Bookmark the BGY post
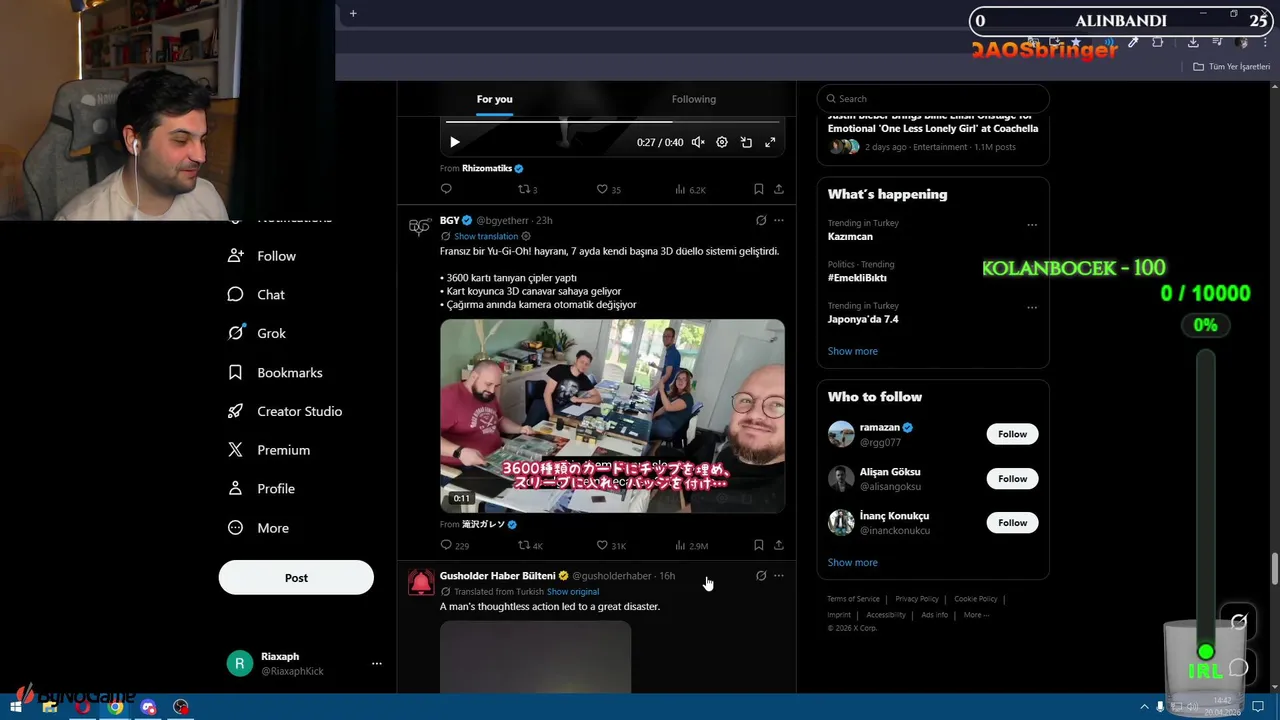Image resolution: width=1280 pixels, height=720 pixels. [758, 545]
